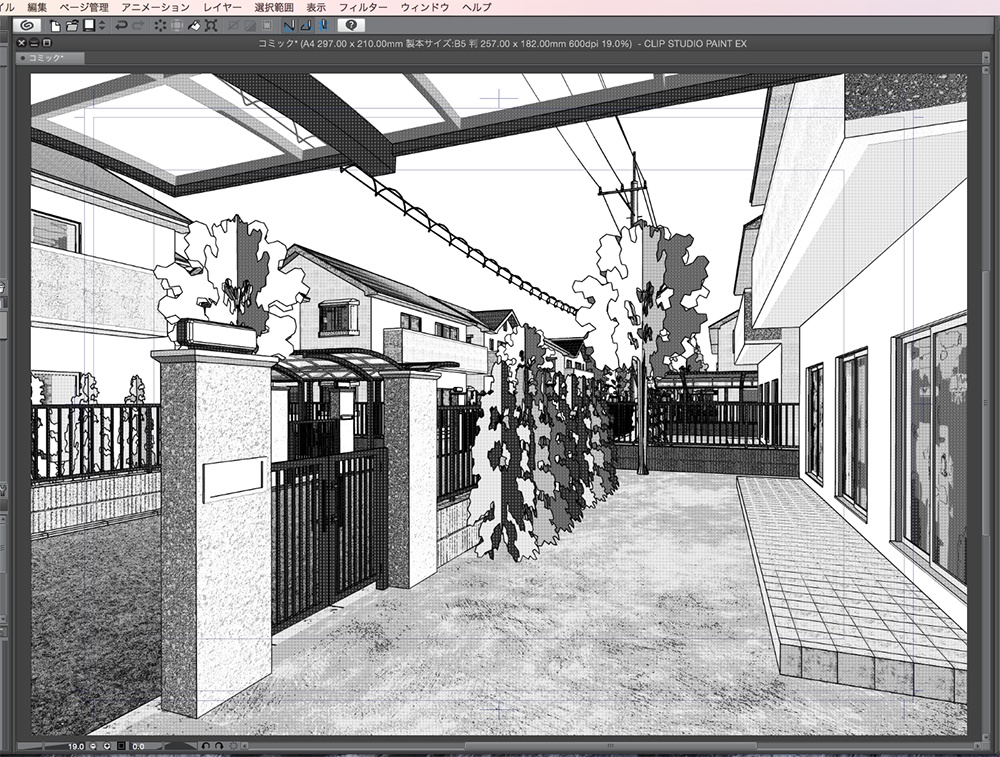Click the Help question-mark icon
Screen dimensions: 1000x757
click(351, 27)
